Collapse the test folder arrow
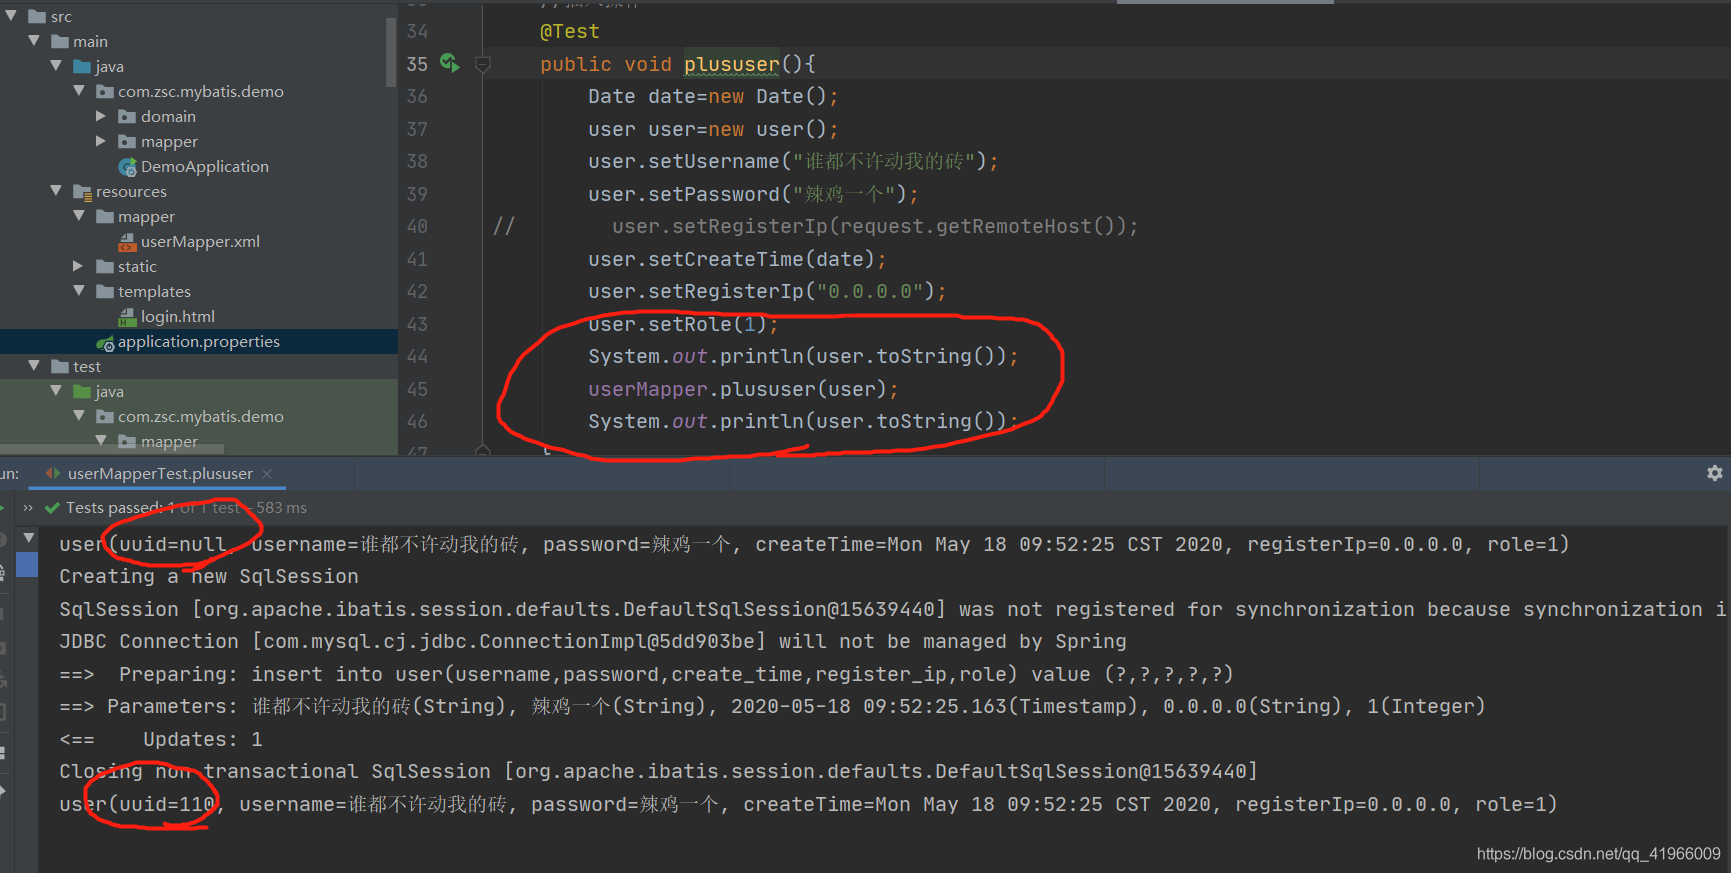This screenshot has height=873, width=1731. [x=34, y=366]
